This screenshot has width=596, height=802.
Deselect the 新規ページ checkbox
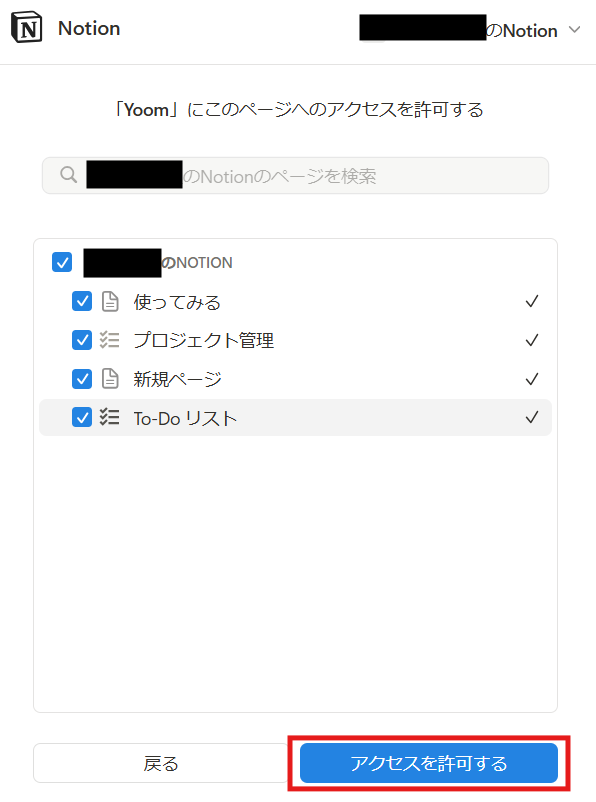pyautogui.click(x=82, y=379)
